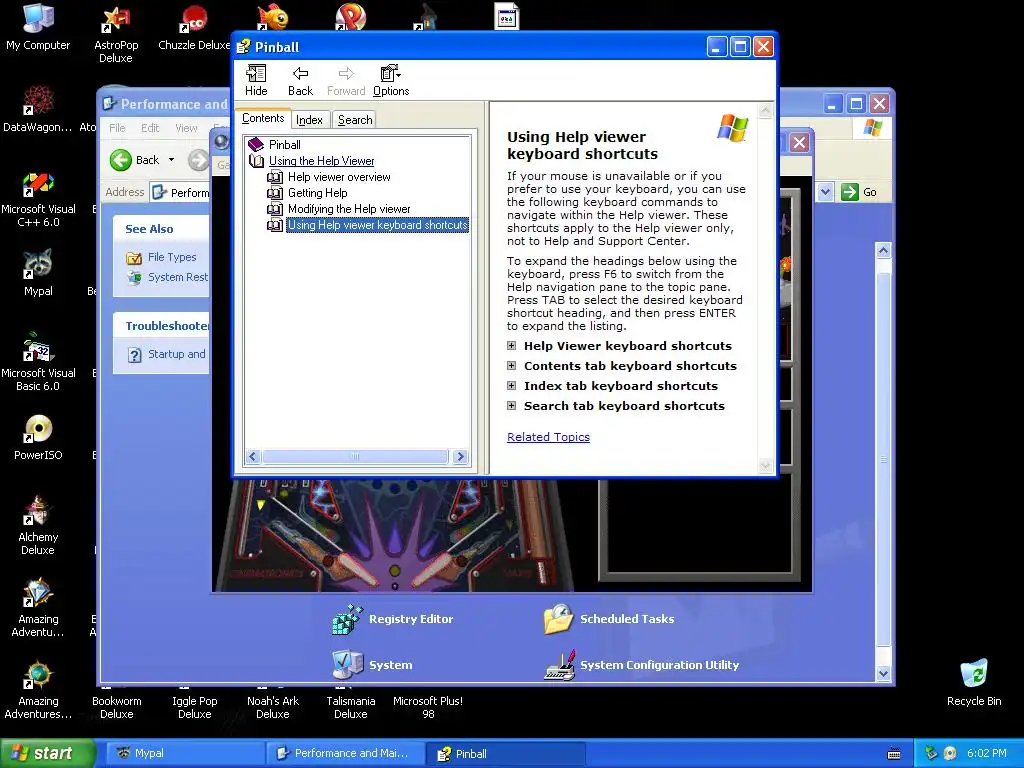This screenshot has width=1024, height=768.
Task: Select Talismania Deluxe desktop icon label
Action: (351, 707)
